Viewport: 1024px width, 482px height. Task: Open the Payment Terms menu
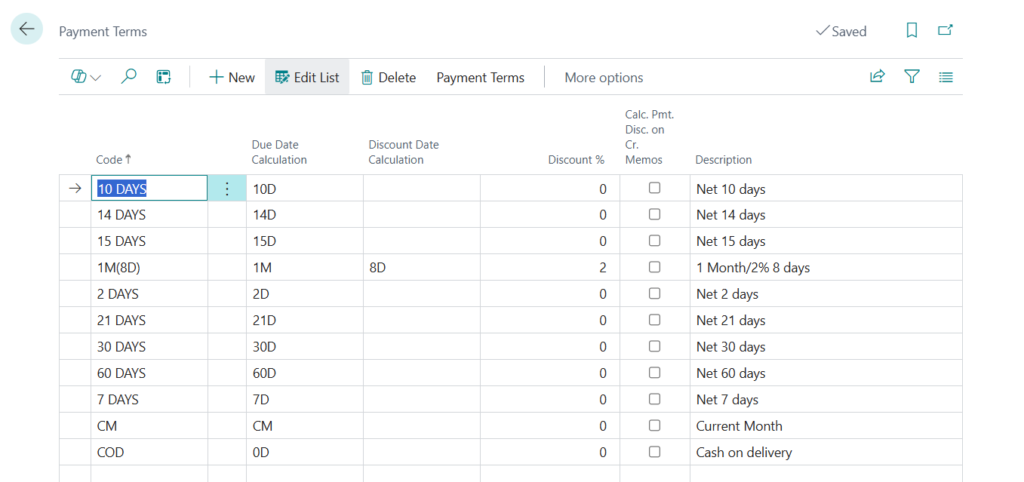(x=480, y=77)
